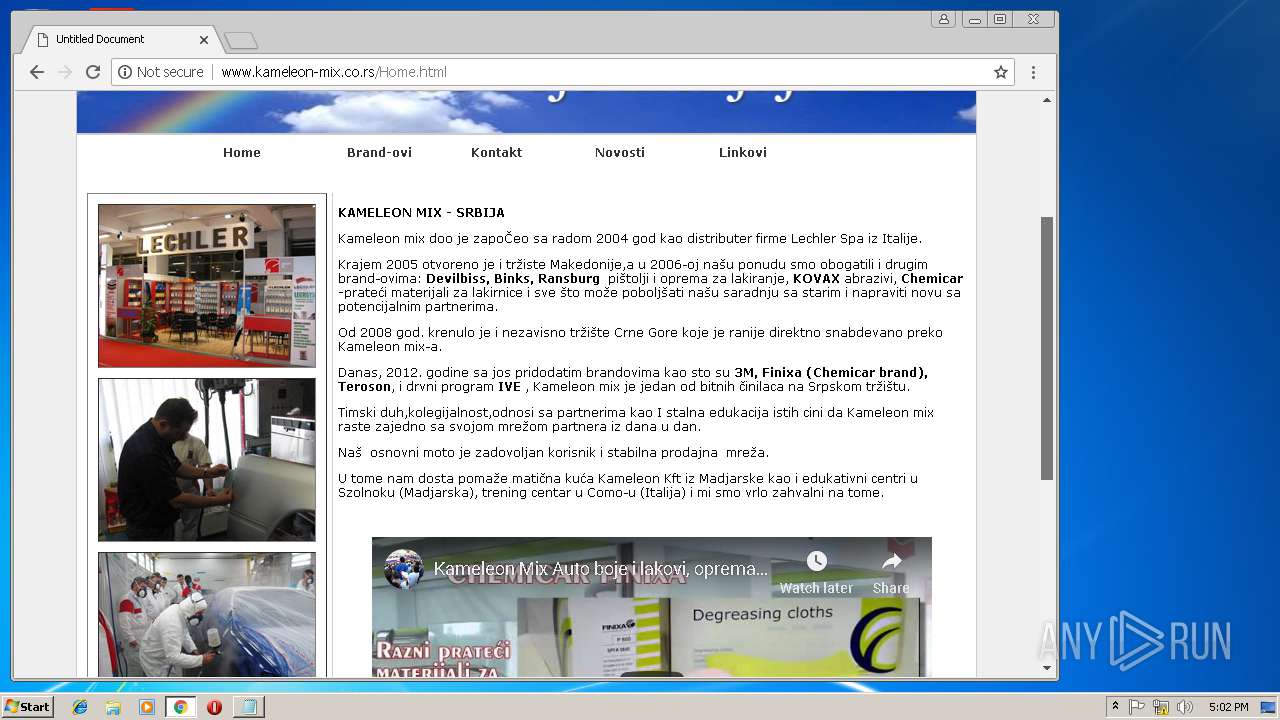Open Windows Media Player from taskbar
Image resolution: width=1280 pixels, height=720 pixels.
tap(147, 707)
